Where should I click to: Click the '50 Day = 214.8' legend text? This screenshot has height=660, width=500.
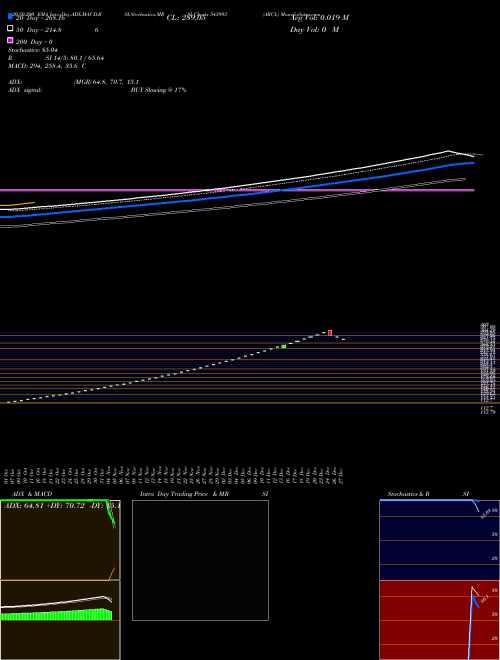point(38,30)
